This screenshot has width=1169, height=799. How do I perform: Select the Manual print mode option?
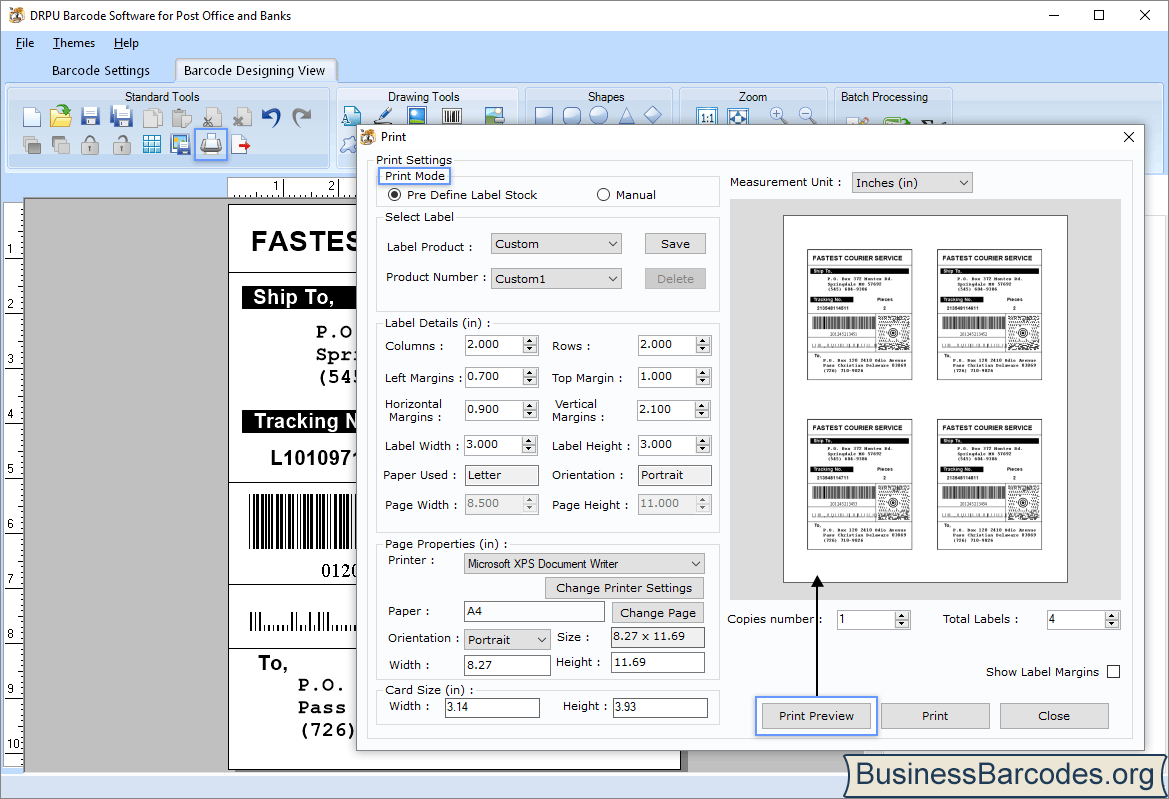(x=603, y=195)
